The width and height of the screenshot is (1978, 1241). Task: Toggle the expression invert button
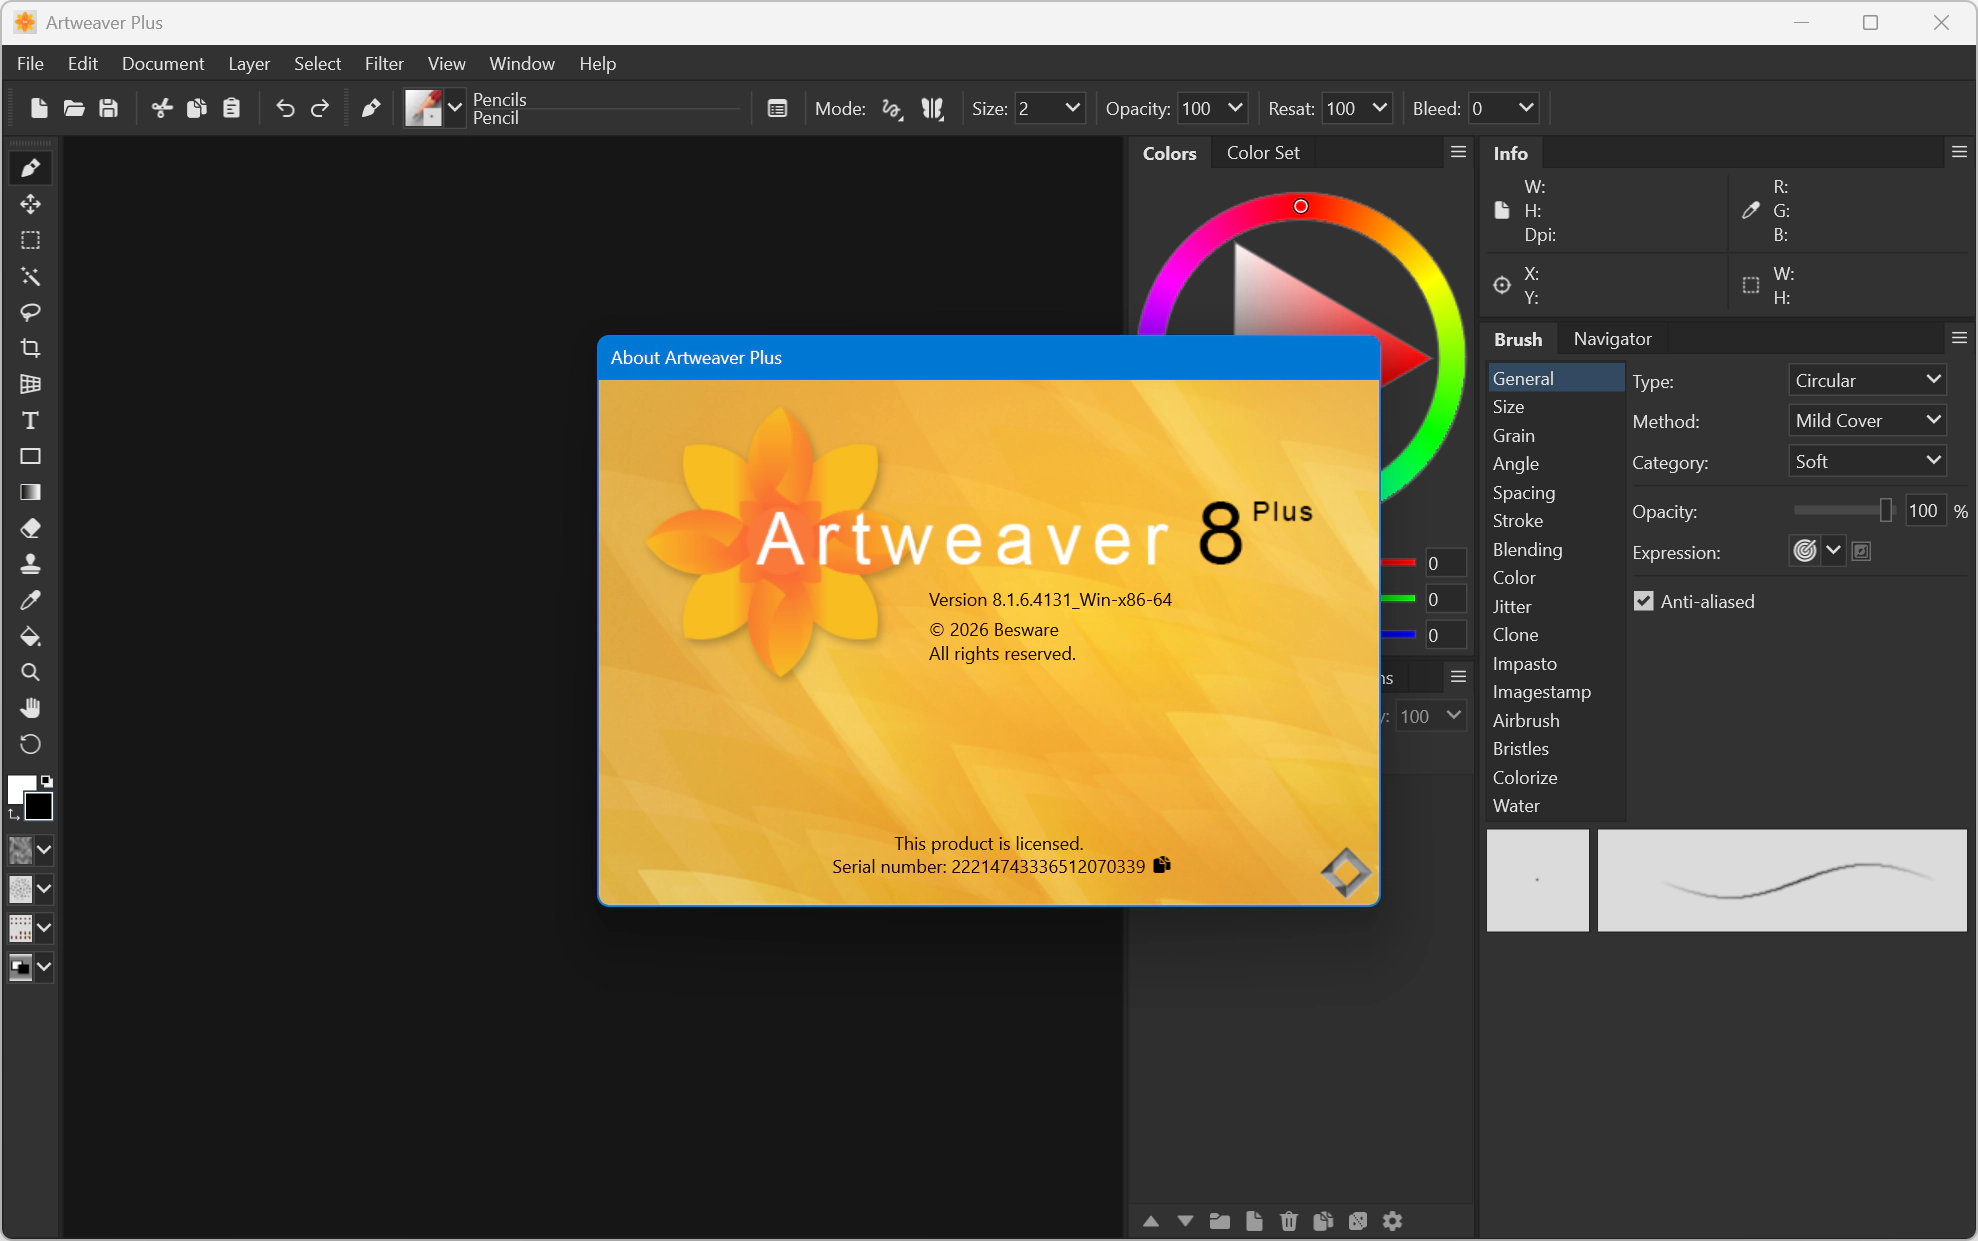point(1861,551)
